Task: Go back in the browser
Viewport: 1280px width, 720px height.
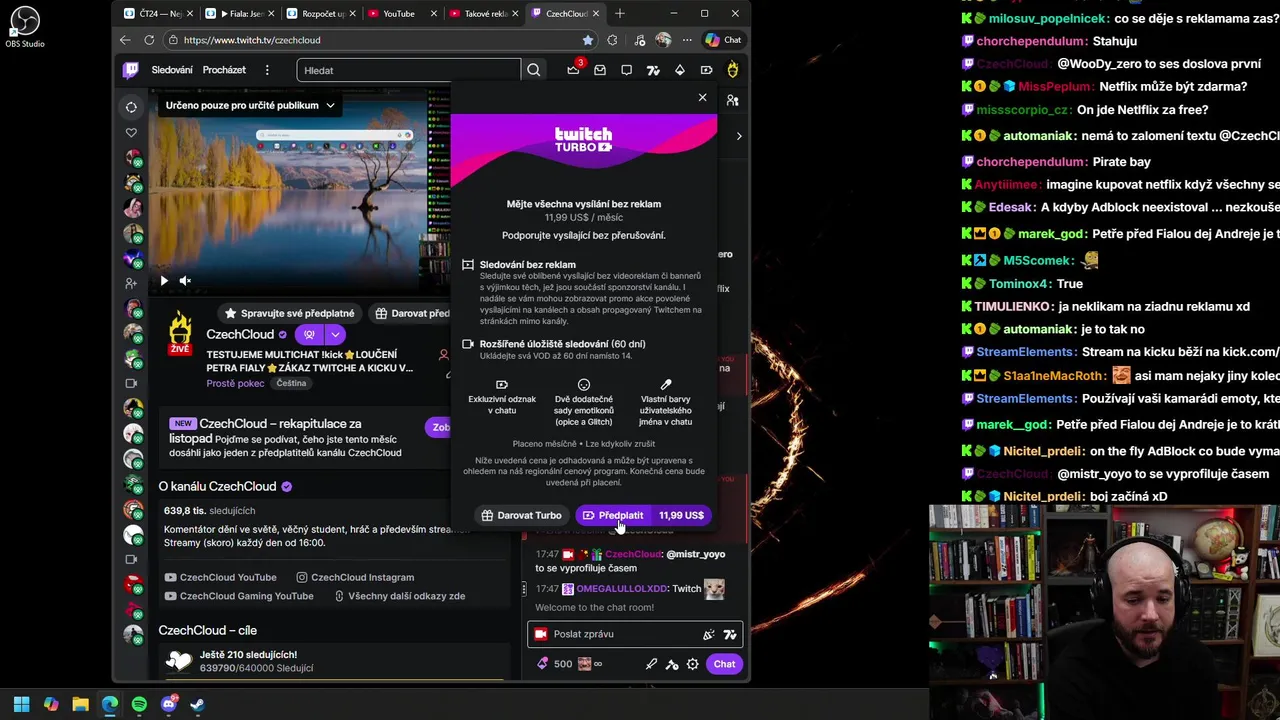Action: point(125,40)
